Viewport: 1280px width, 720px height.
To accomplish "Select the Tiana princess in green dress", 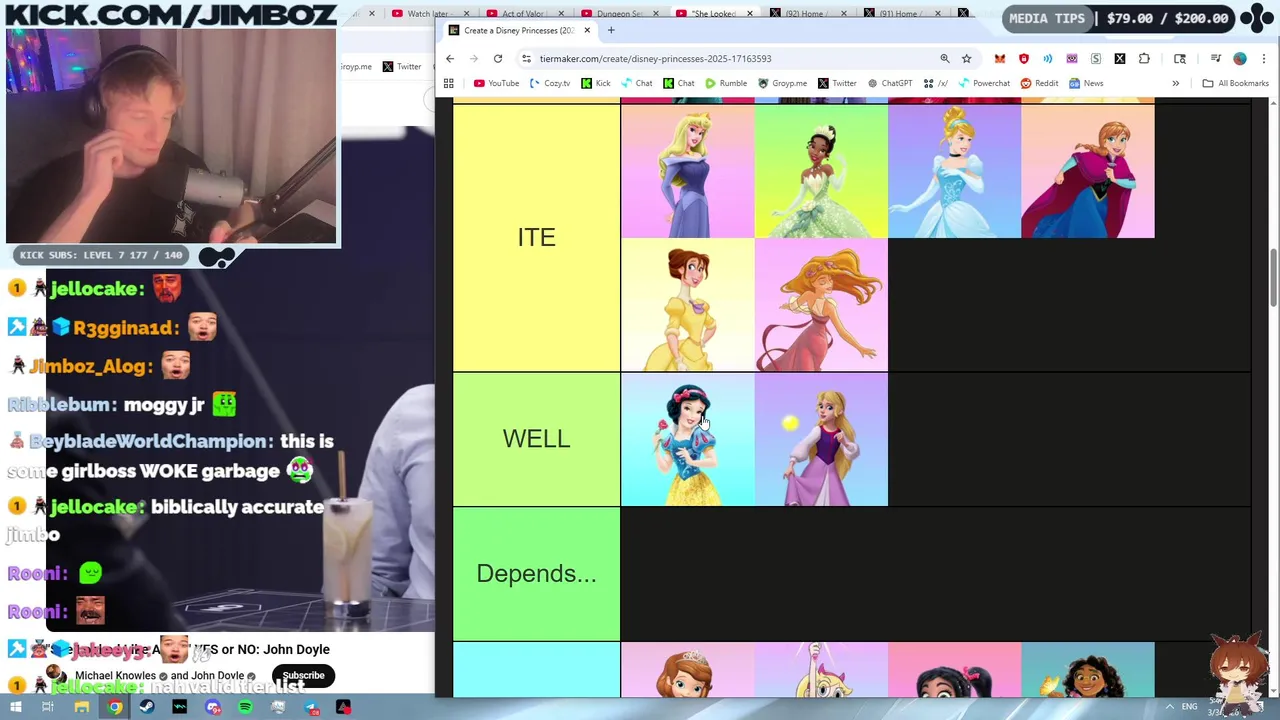I will pos(821,171).
